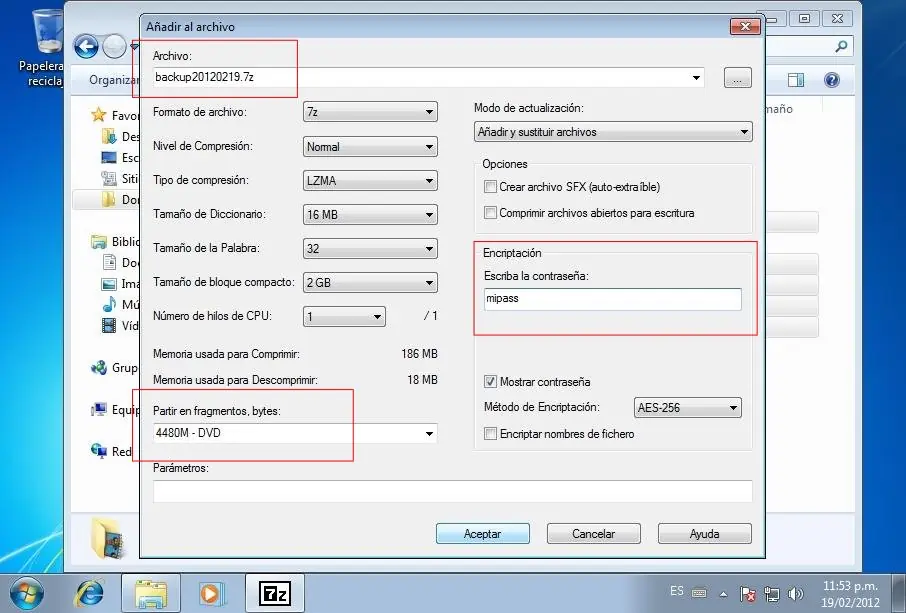This screenshot has height=613, width=906.
Task: Open Nivel de Compresión dropdown
Action: point(370,147)
